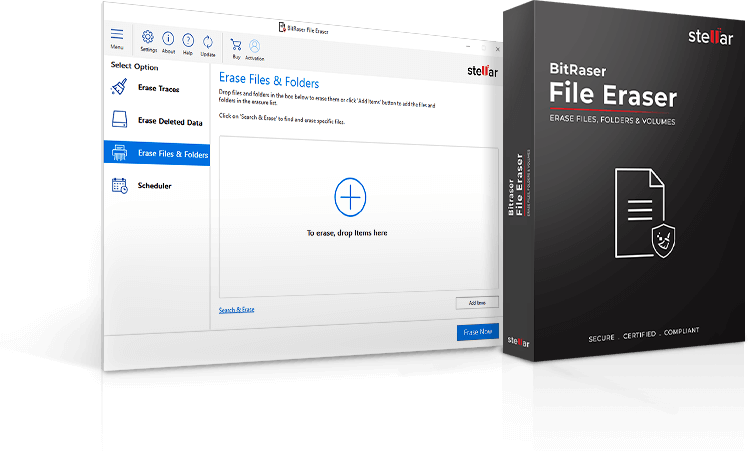Open the Scheduler label
Image resolution: width=748 pixels, height=451 pixels.
155,186
